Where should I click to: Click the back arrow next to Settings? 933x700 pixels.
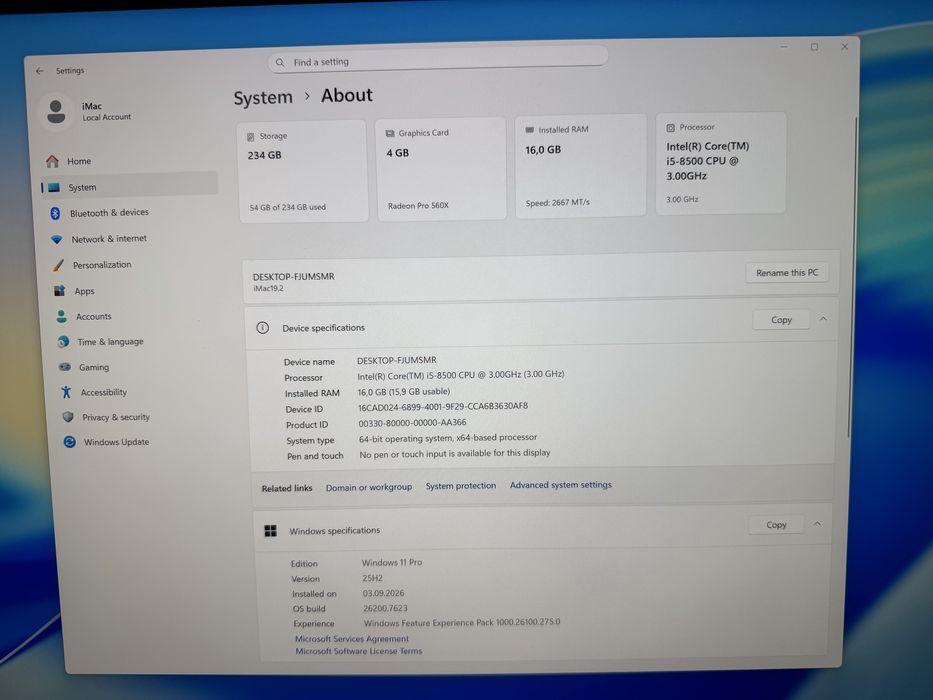40,71
